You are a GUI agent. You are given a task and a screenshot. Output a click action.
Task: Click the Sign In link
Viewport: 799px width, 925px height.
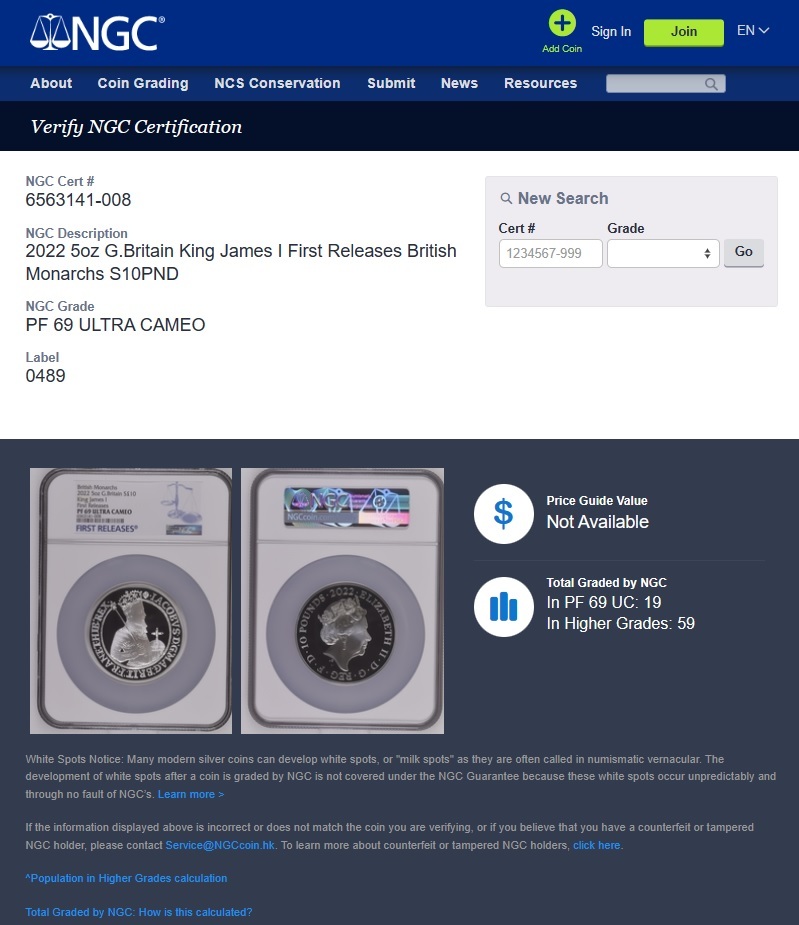pos(611,31)
